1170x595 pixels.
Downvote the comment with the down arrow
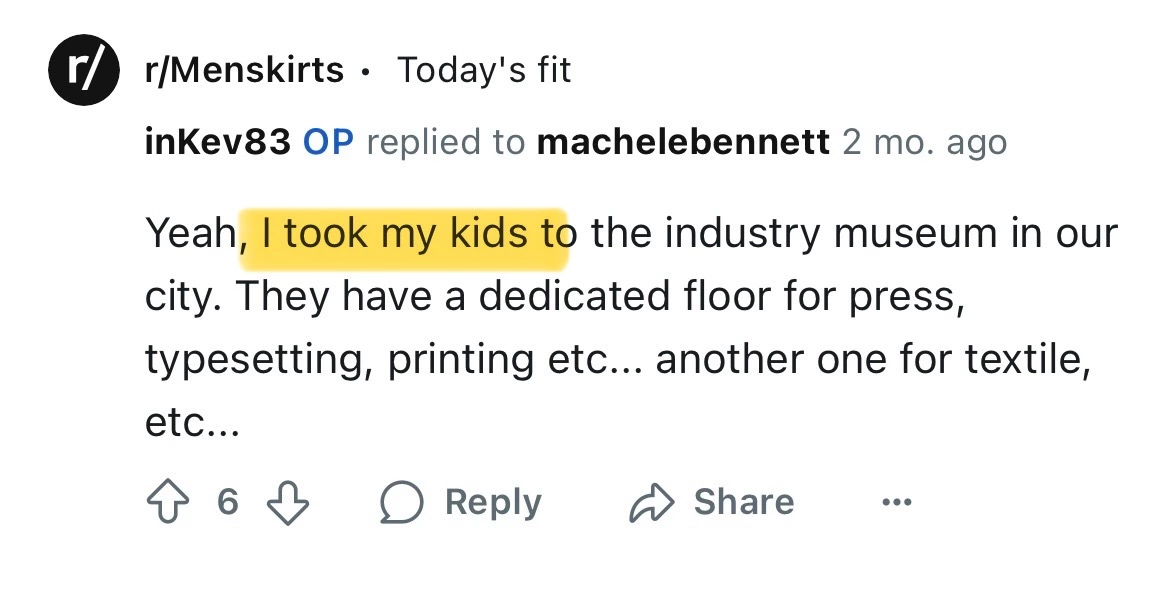[x=287, y=501]
